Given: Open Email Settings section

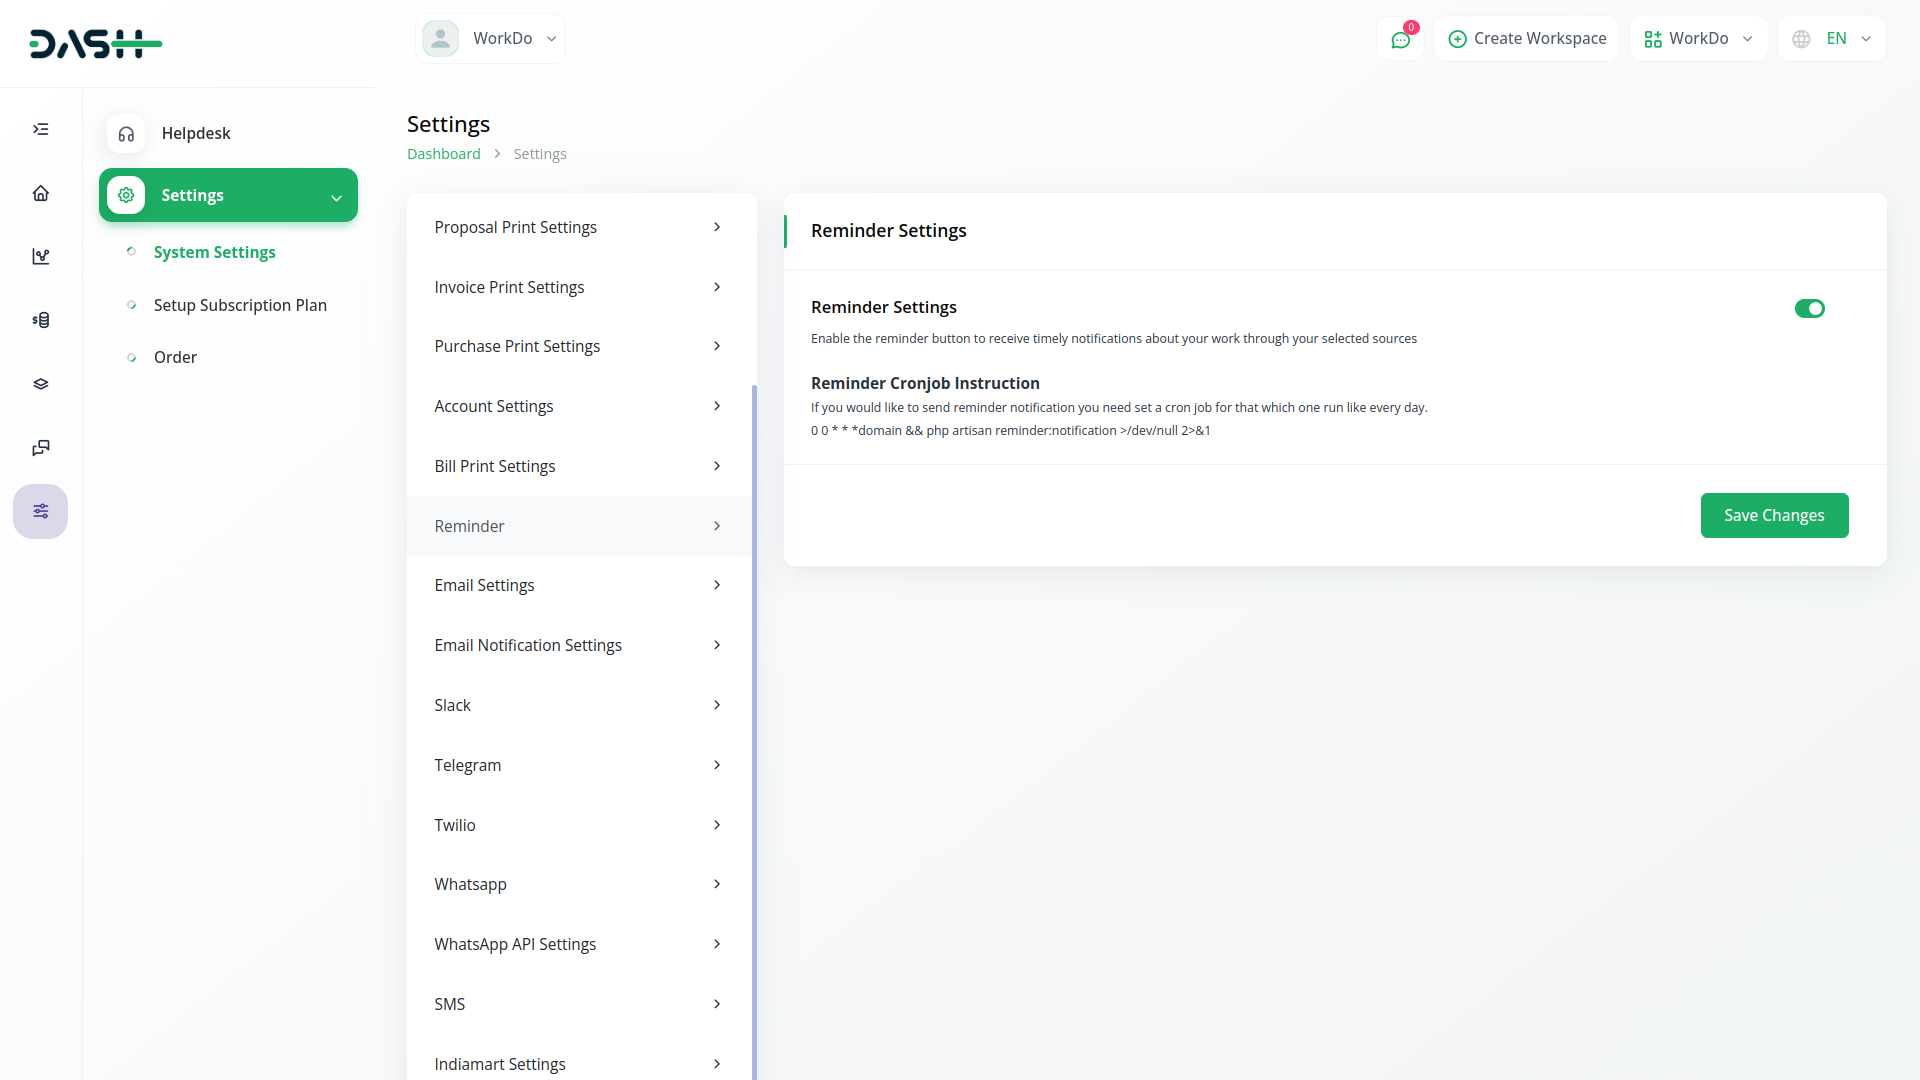Looking at the screenshot, I should pos(578,586).
